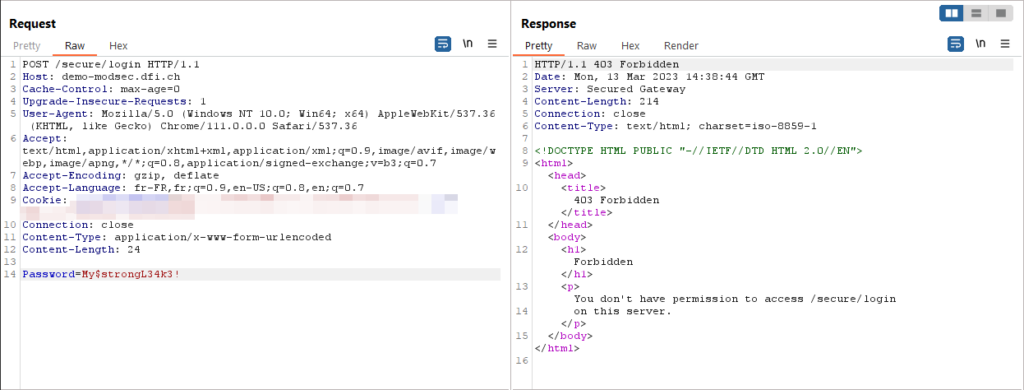Select top-bottom stacked layout icon
Screen dimensions: 1024x390
click(976, 13)
